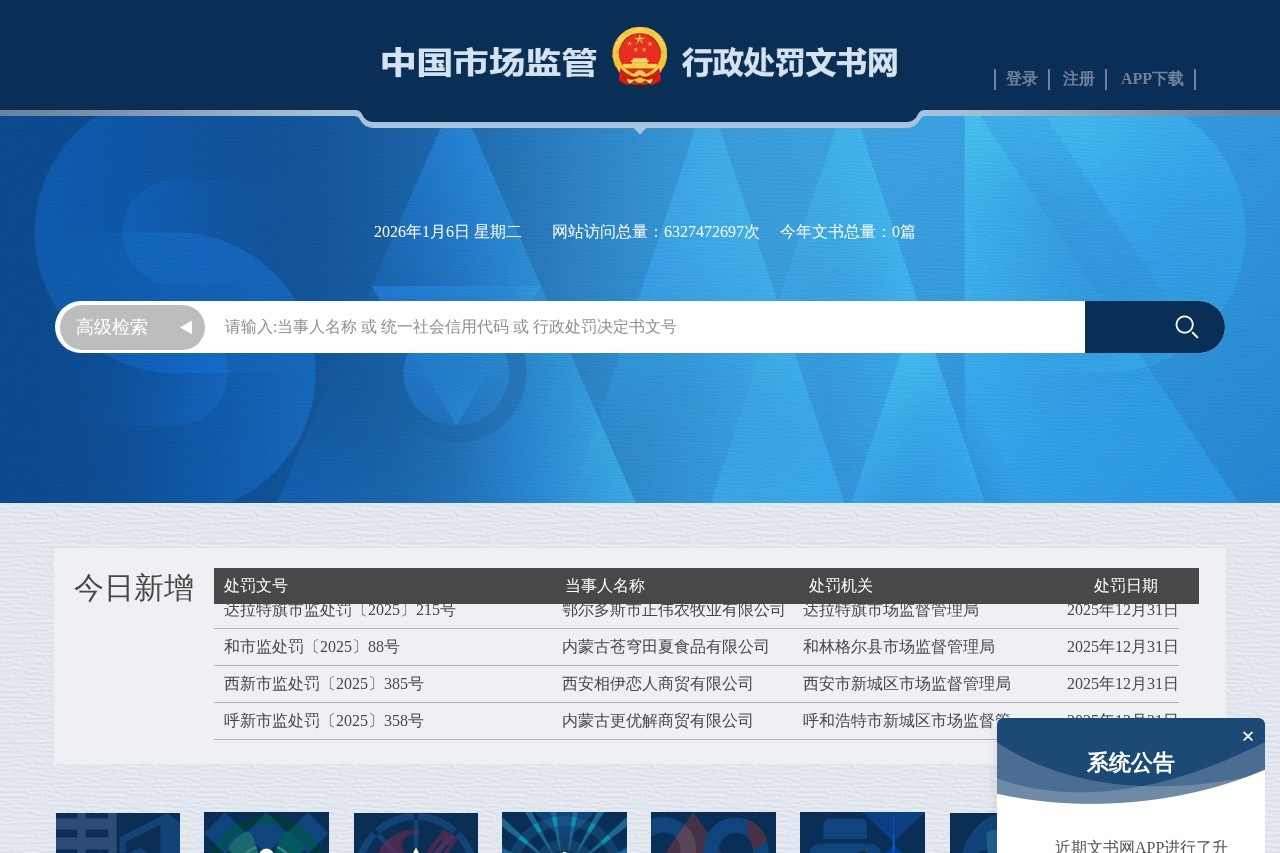The height and width of the screenshot is (853, 1280).
Task: Click the 处罚文书号 table column header
Action: (x=256, y=586)
